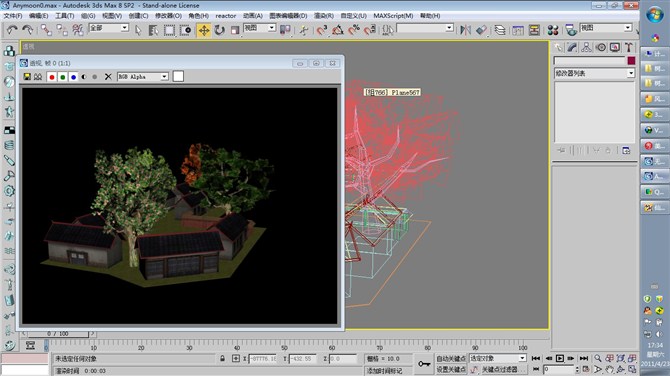Open the render type dropdown on toolbar right

(x=605, y=28)
